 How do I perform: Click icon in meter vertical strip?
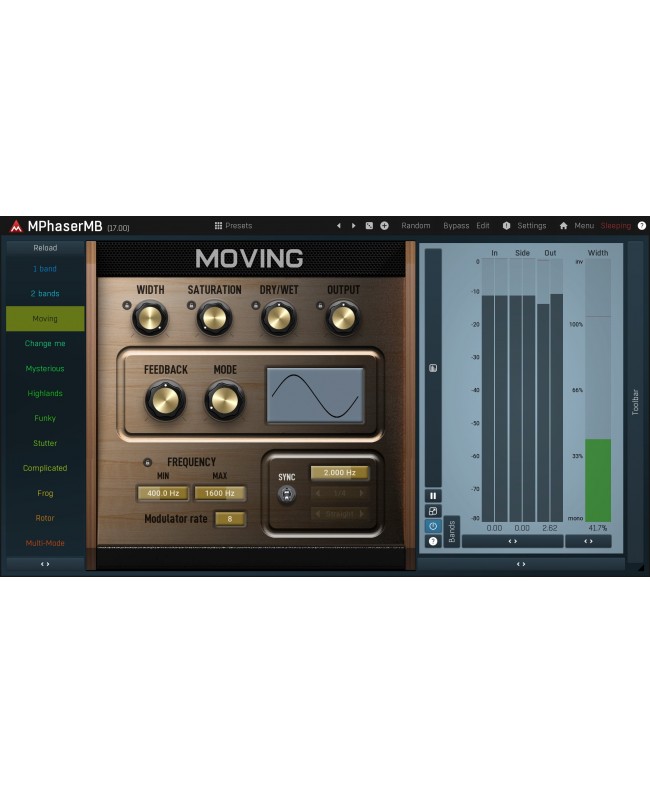tap(433, 368)
